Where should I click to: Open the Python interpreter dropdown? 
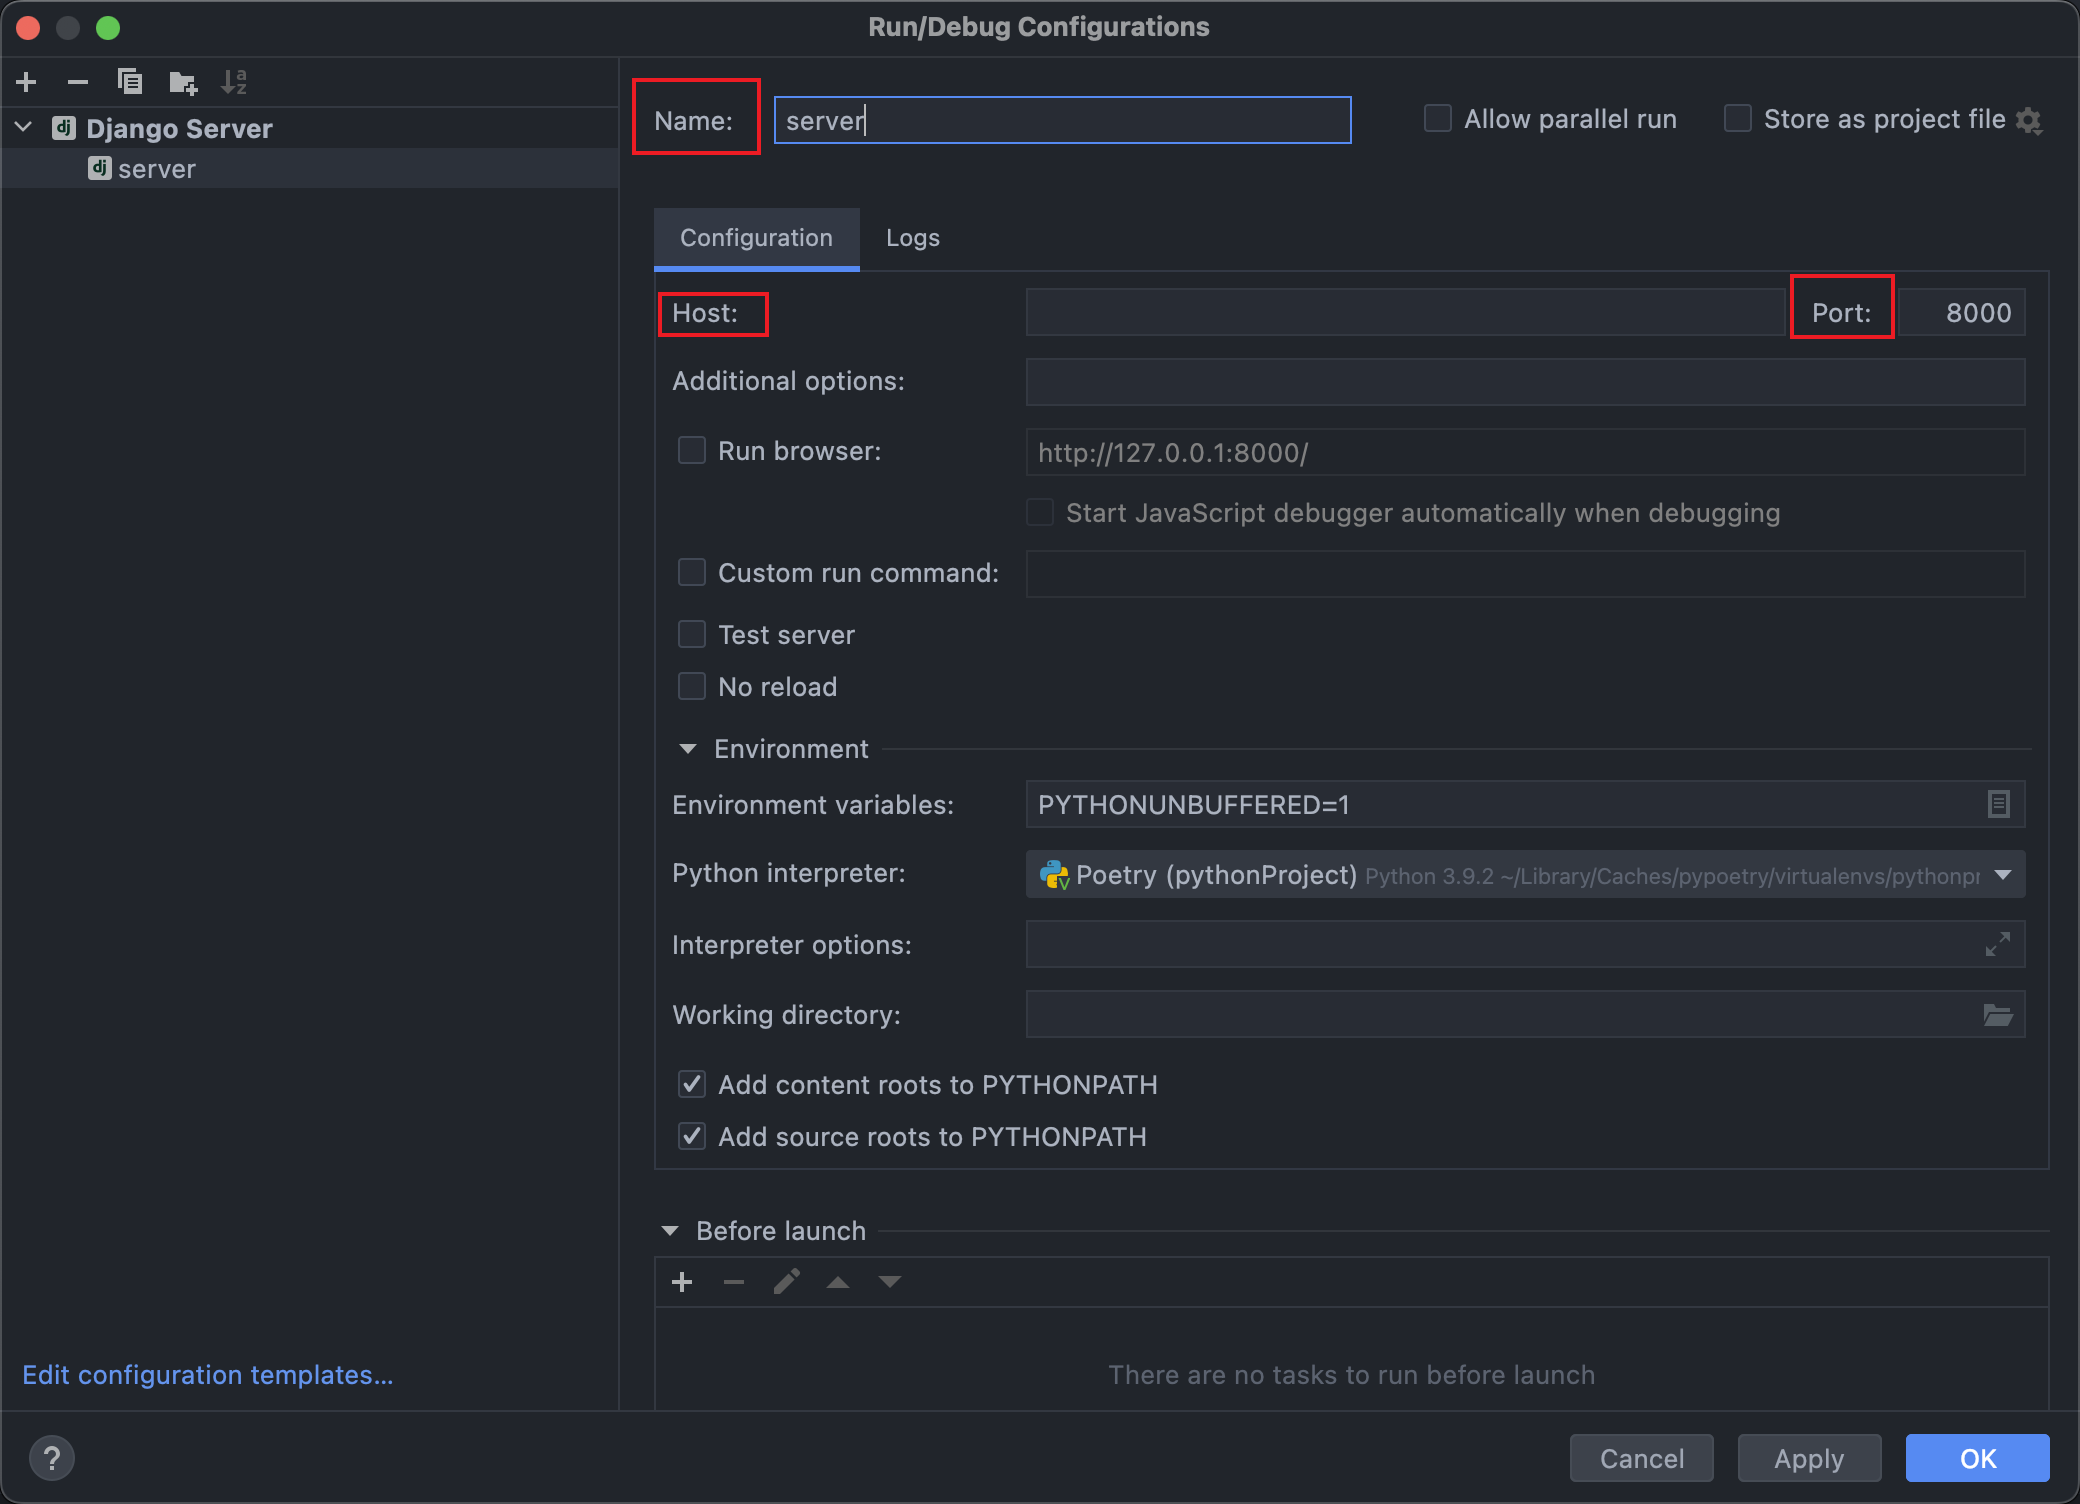pyautogui.click(x=1525, y=875)
